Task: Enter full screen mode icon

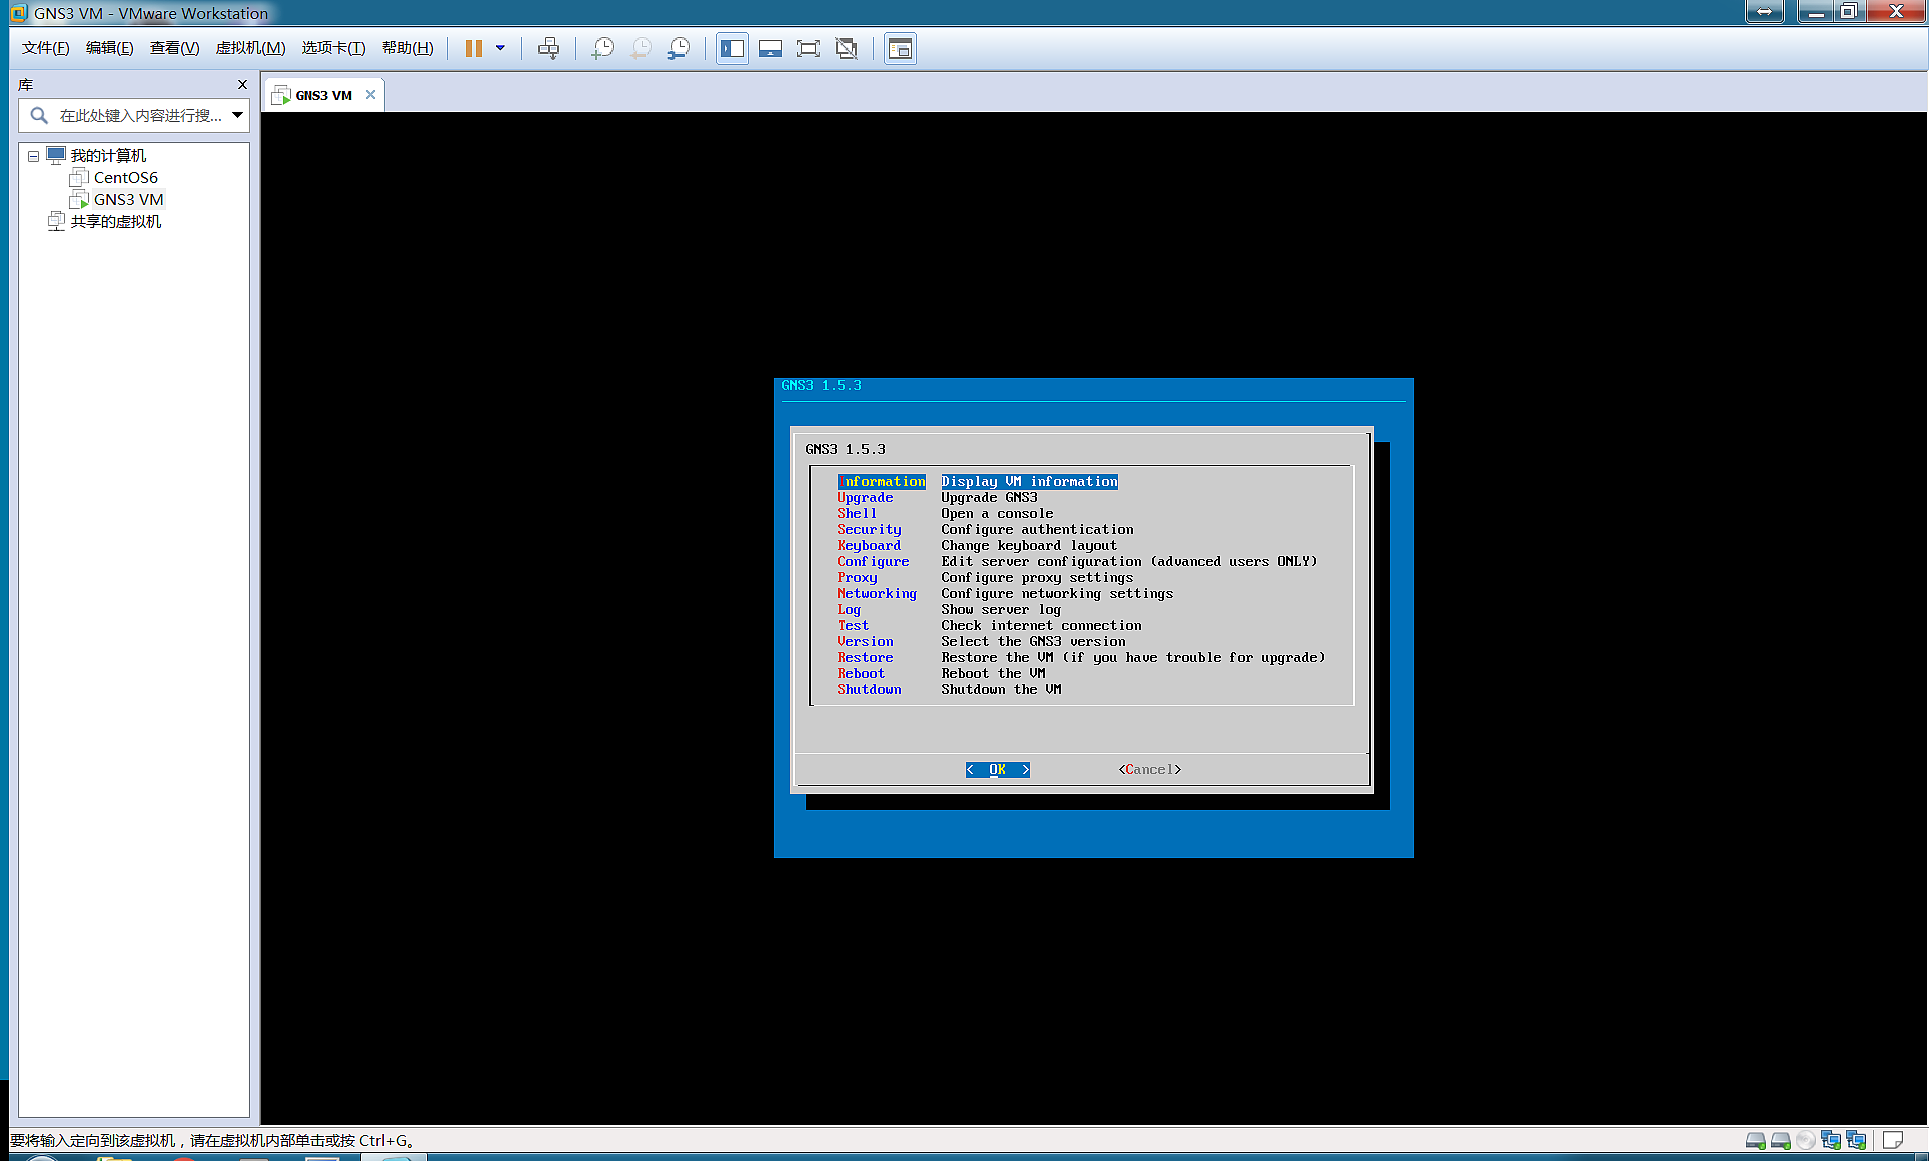Action: 808,48
